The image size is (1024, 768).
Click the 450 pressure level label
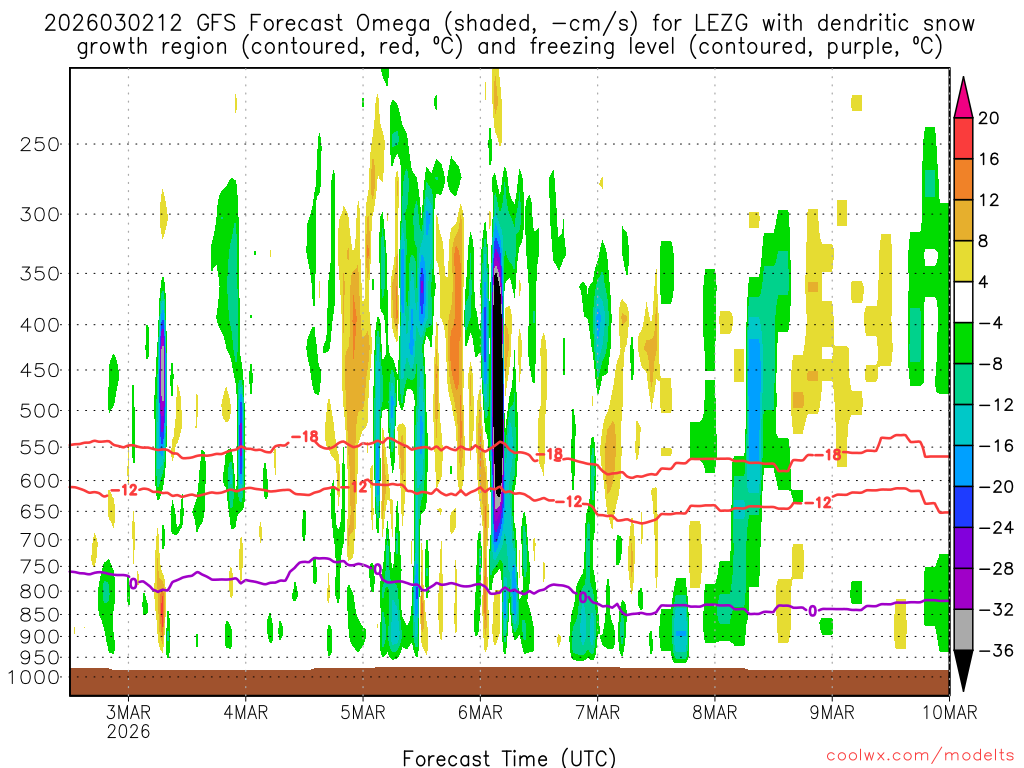40,370
